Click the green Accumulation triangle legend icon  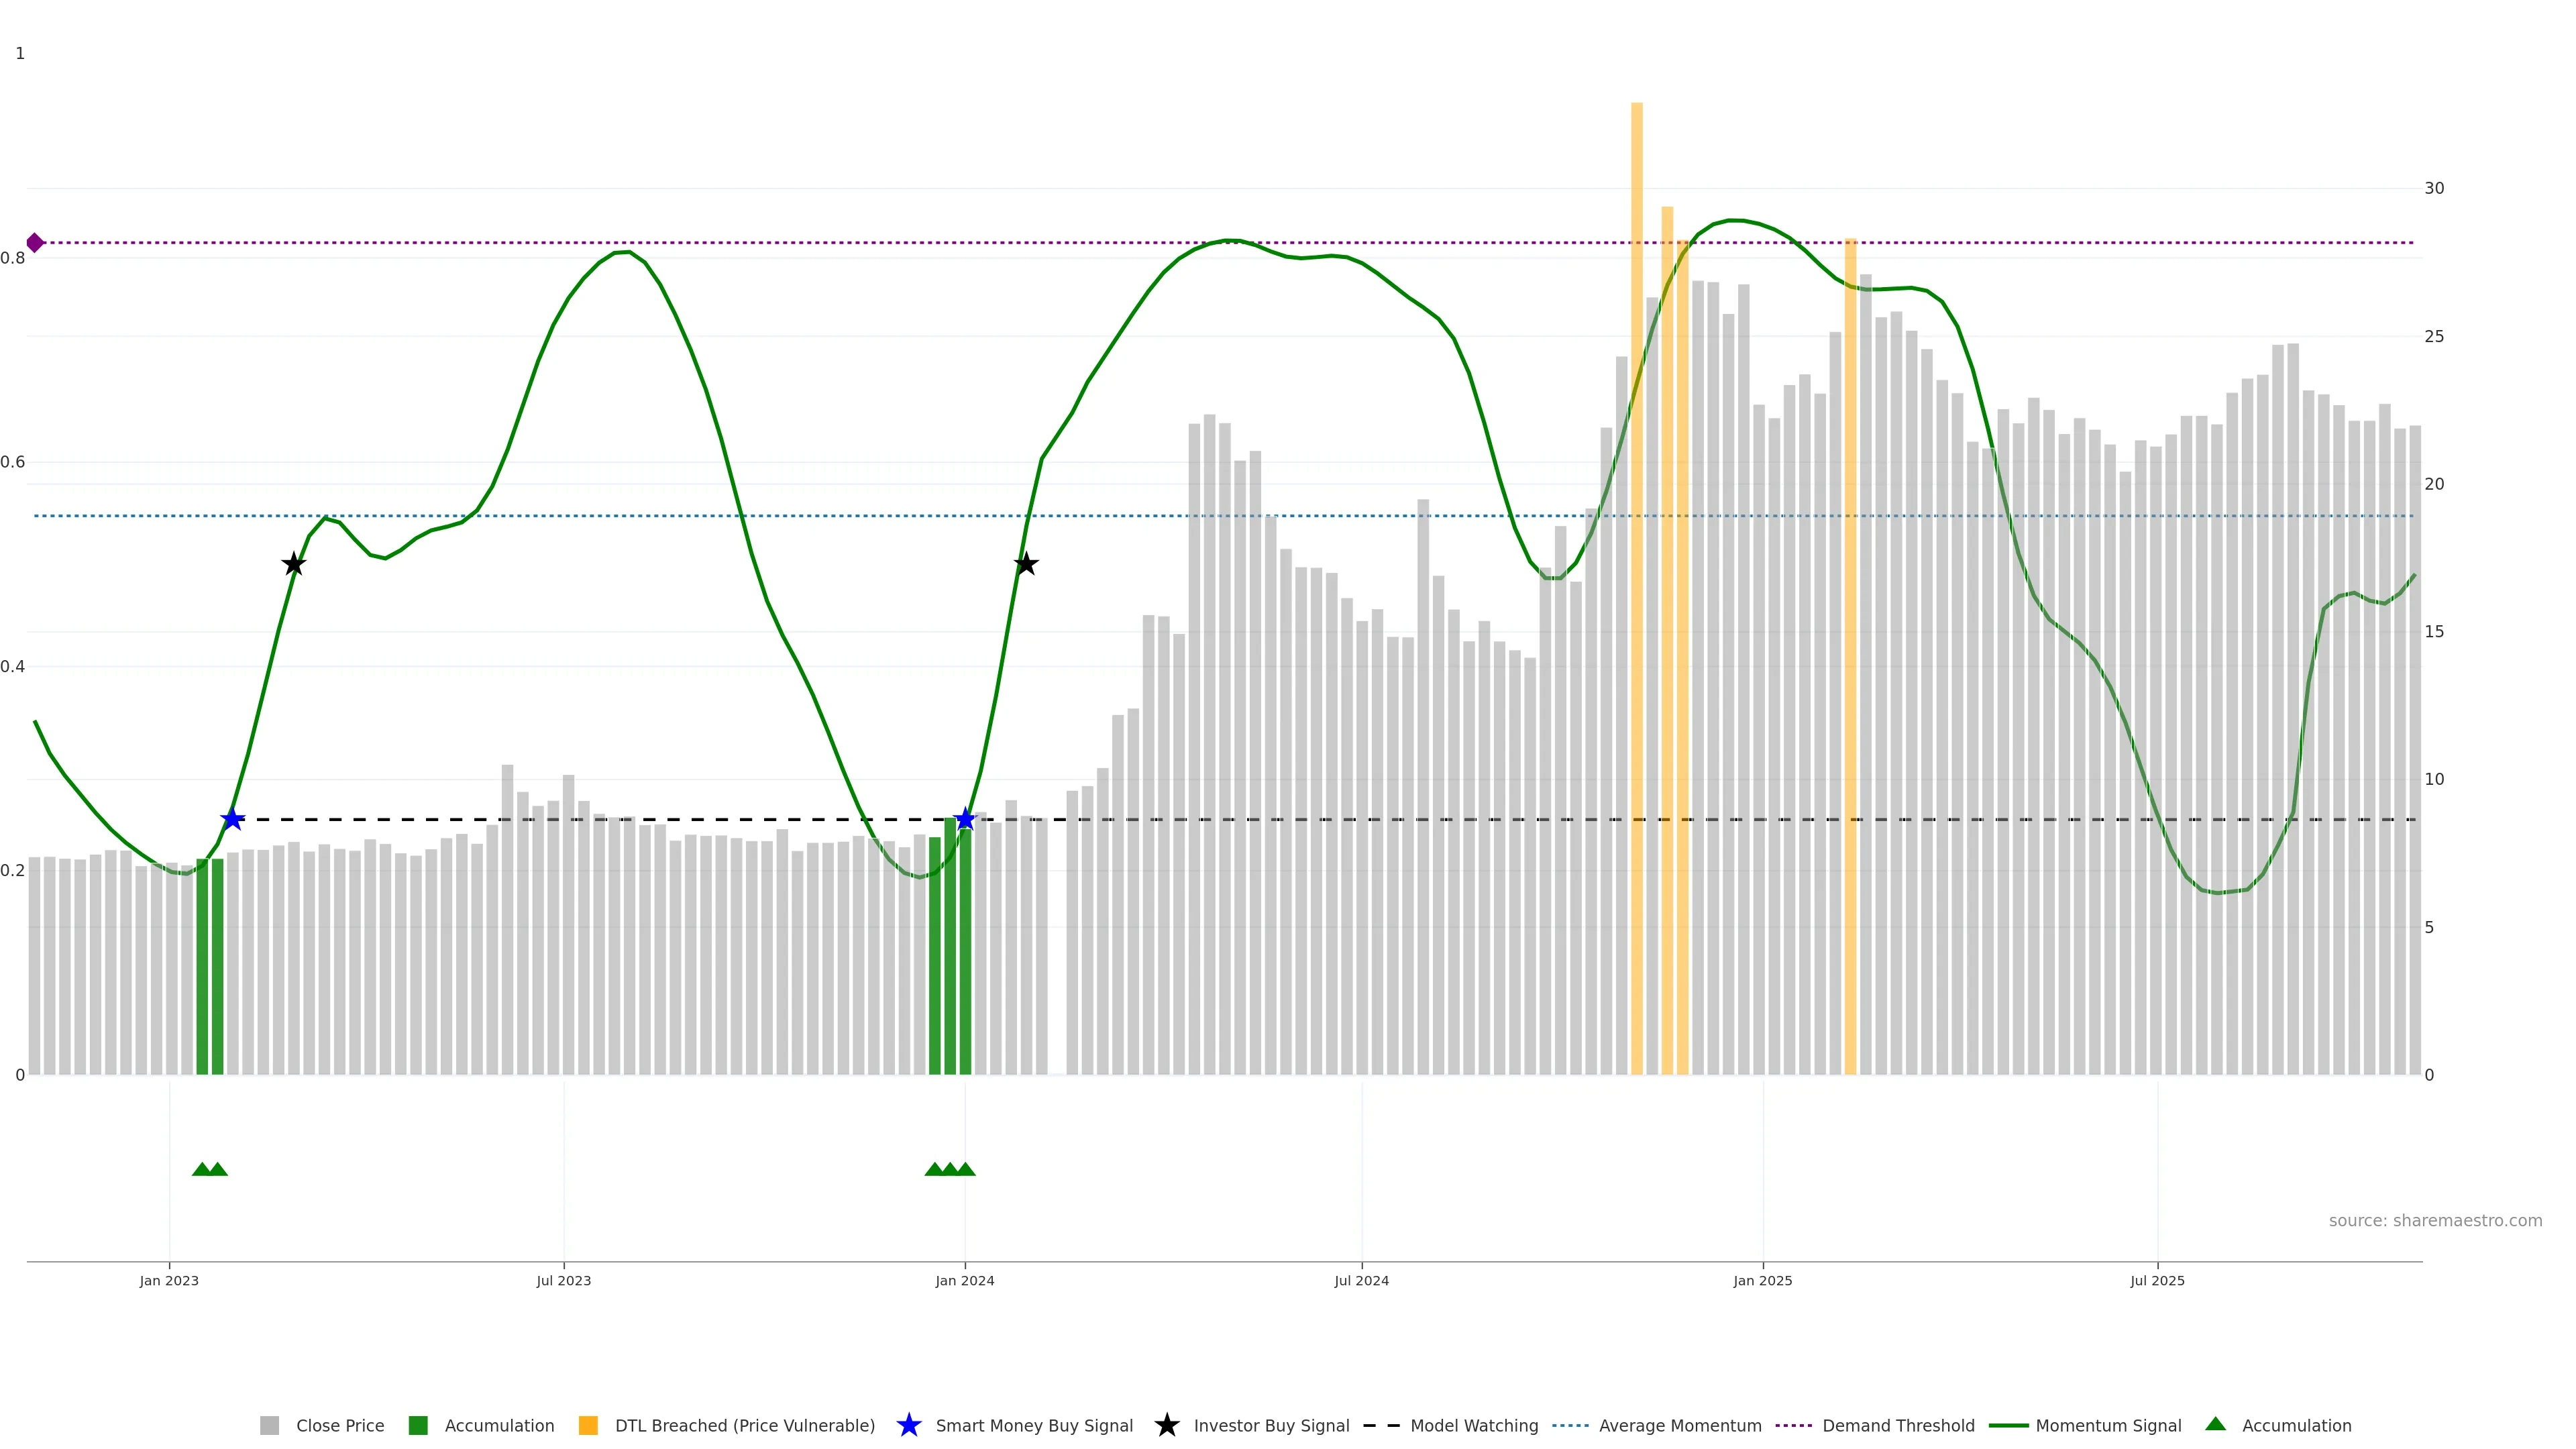click(x=2215, y=1424)
